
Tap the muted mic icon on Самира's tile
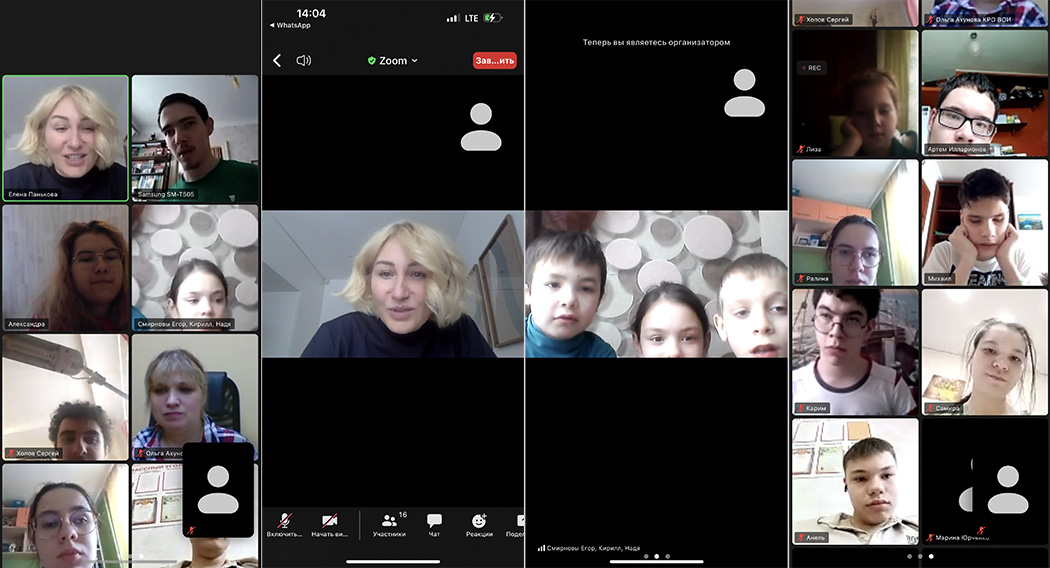tap(930, 408)
